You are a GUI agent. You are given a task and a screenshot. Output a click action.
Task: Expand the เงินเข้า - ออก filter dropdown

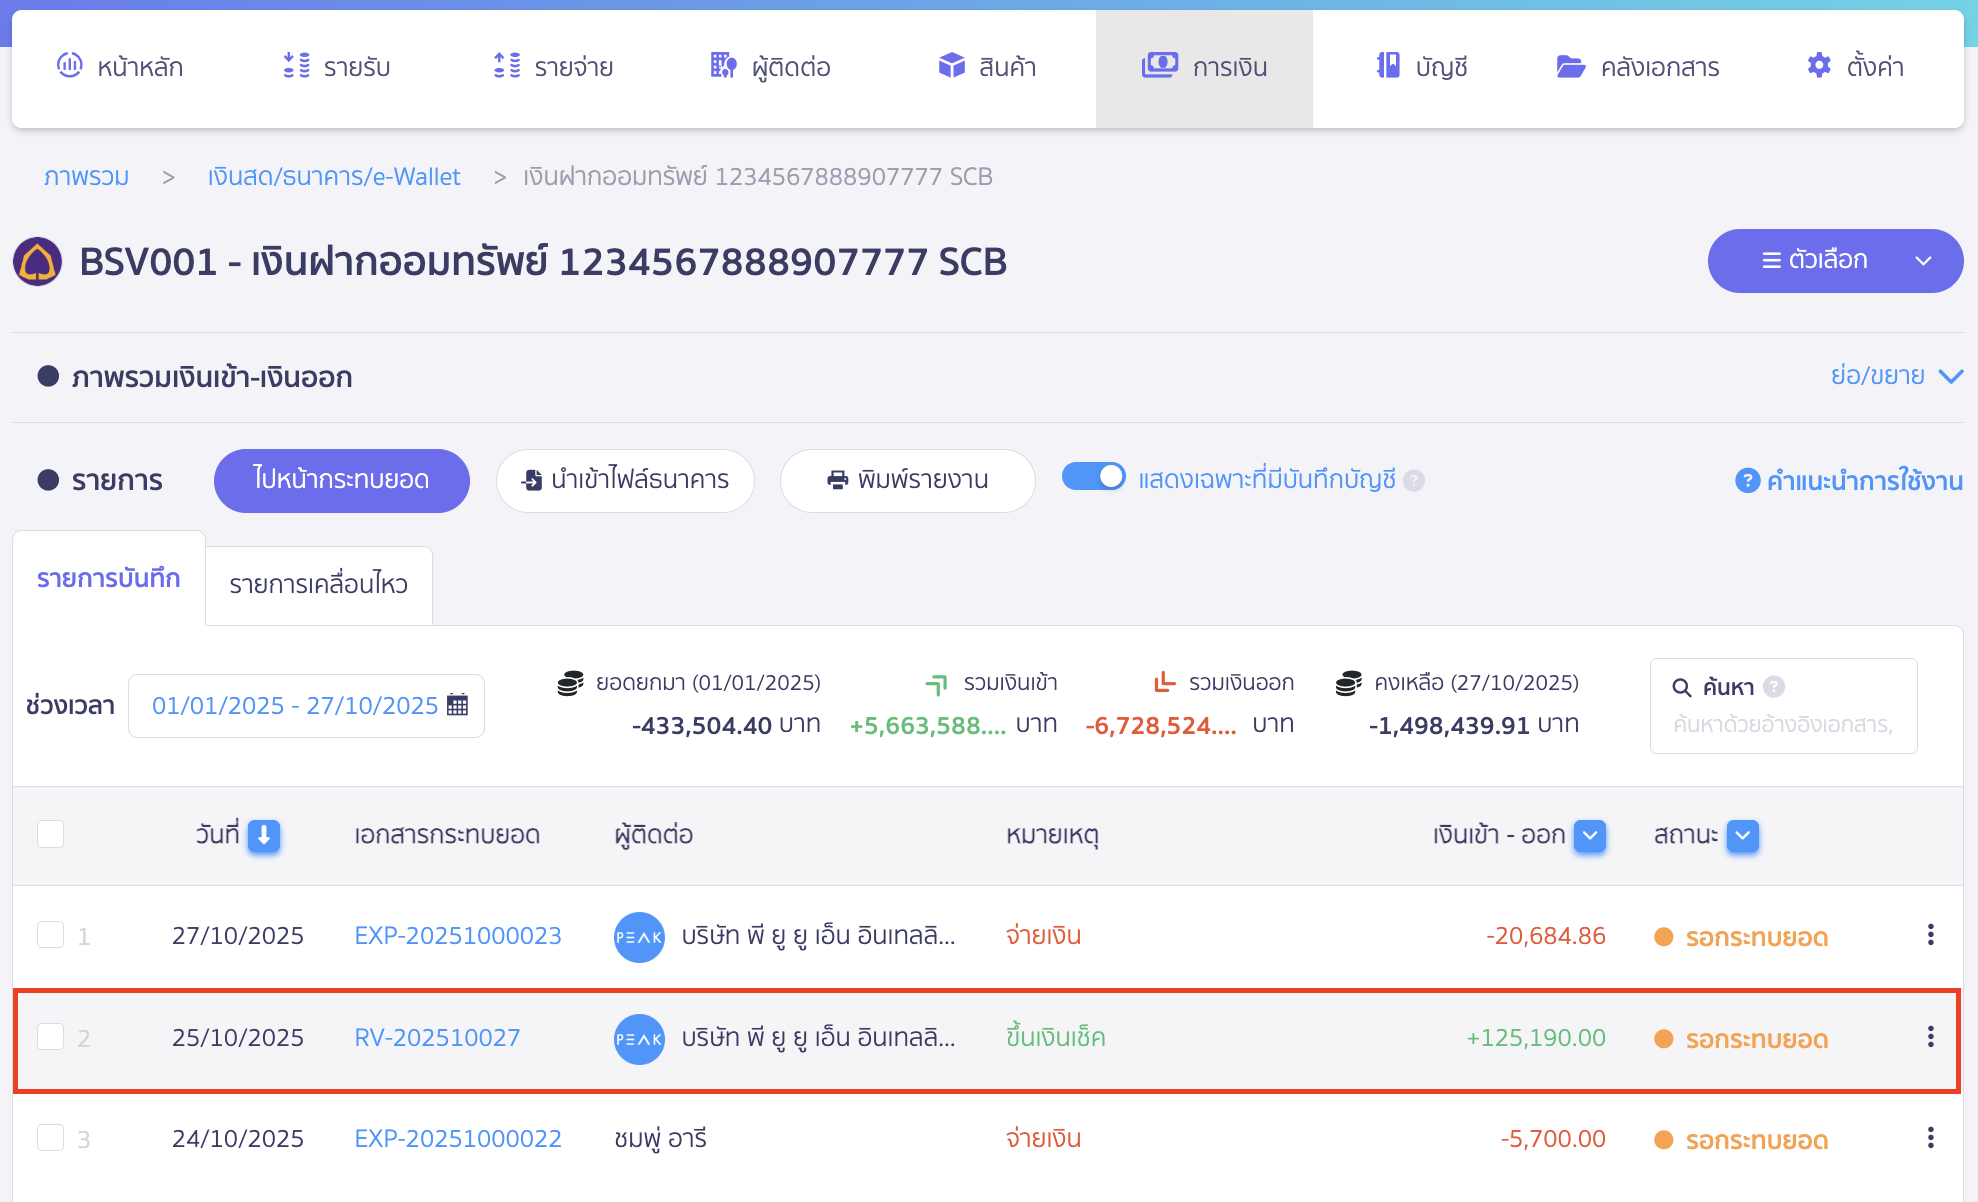pyautogui.click(x=1590, y=835)
